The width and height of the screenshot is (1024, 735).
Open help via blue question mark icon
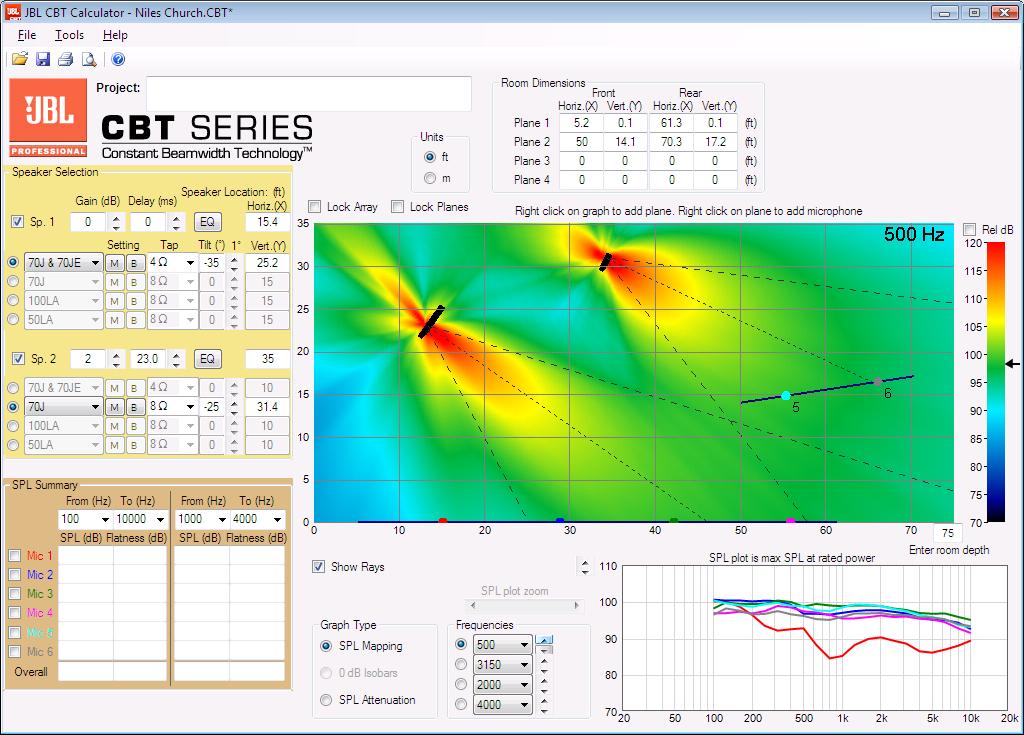click(x=118, y=59)
